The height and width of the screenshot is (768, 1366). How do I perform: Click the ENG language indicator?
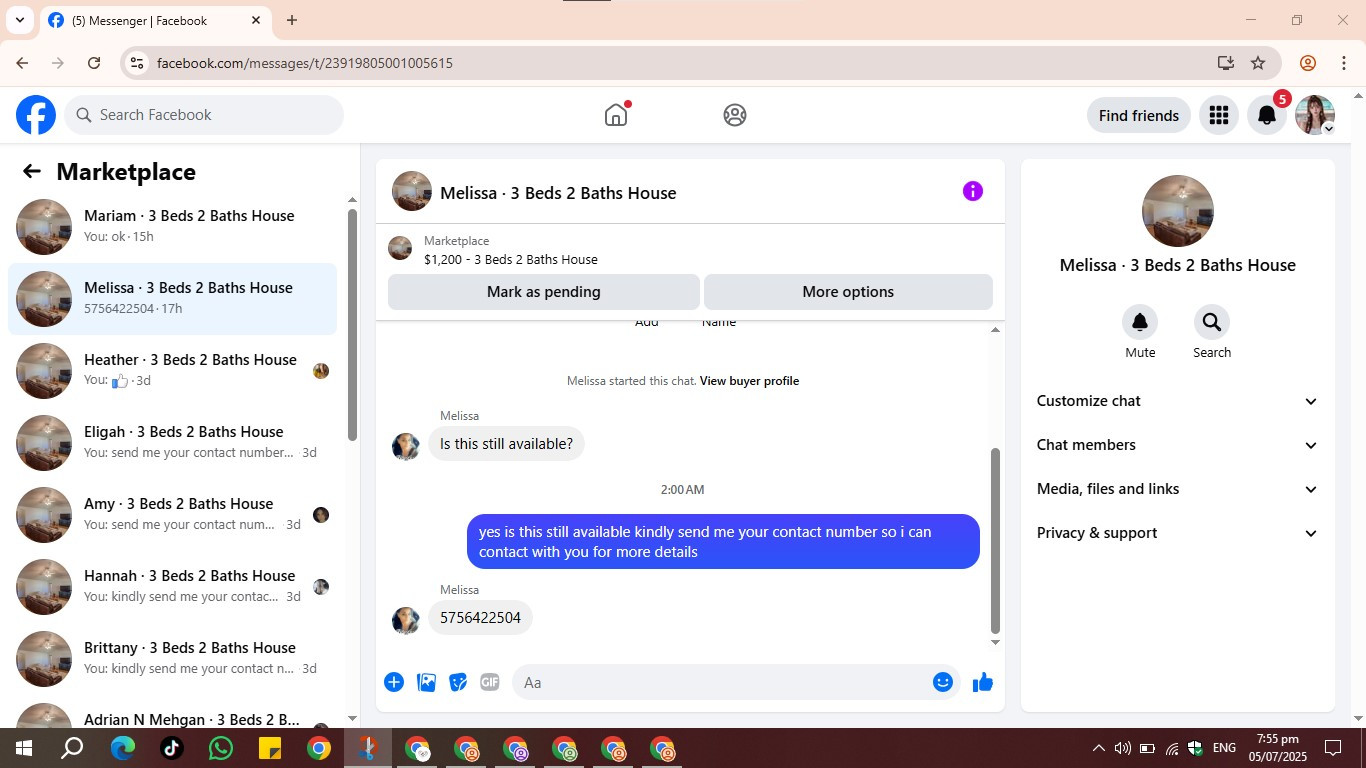coord(1224,748)
